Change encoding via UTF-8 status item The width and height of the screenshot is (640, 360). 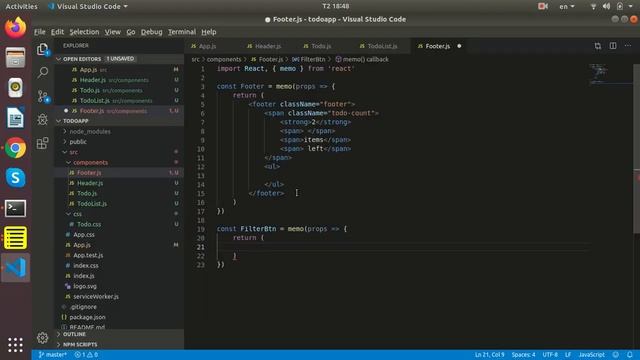click(x=550, y=355)
